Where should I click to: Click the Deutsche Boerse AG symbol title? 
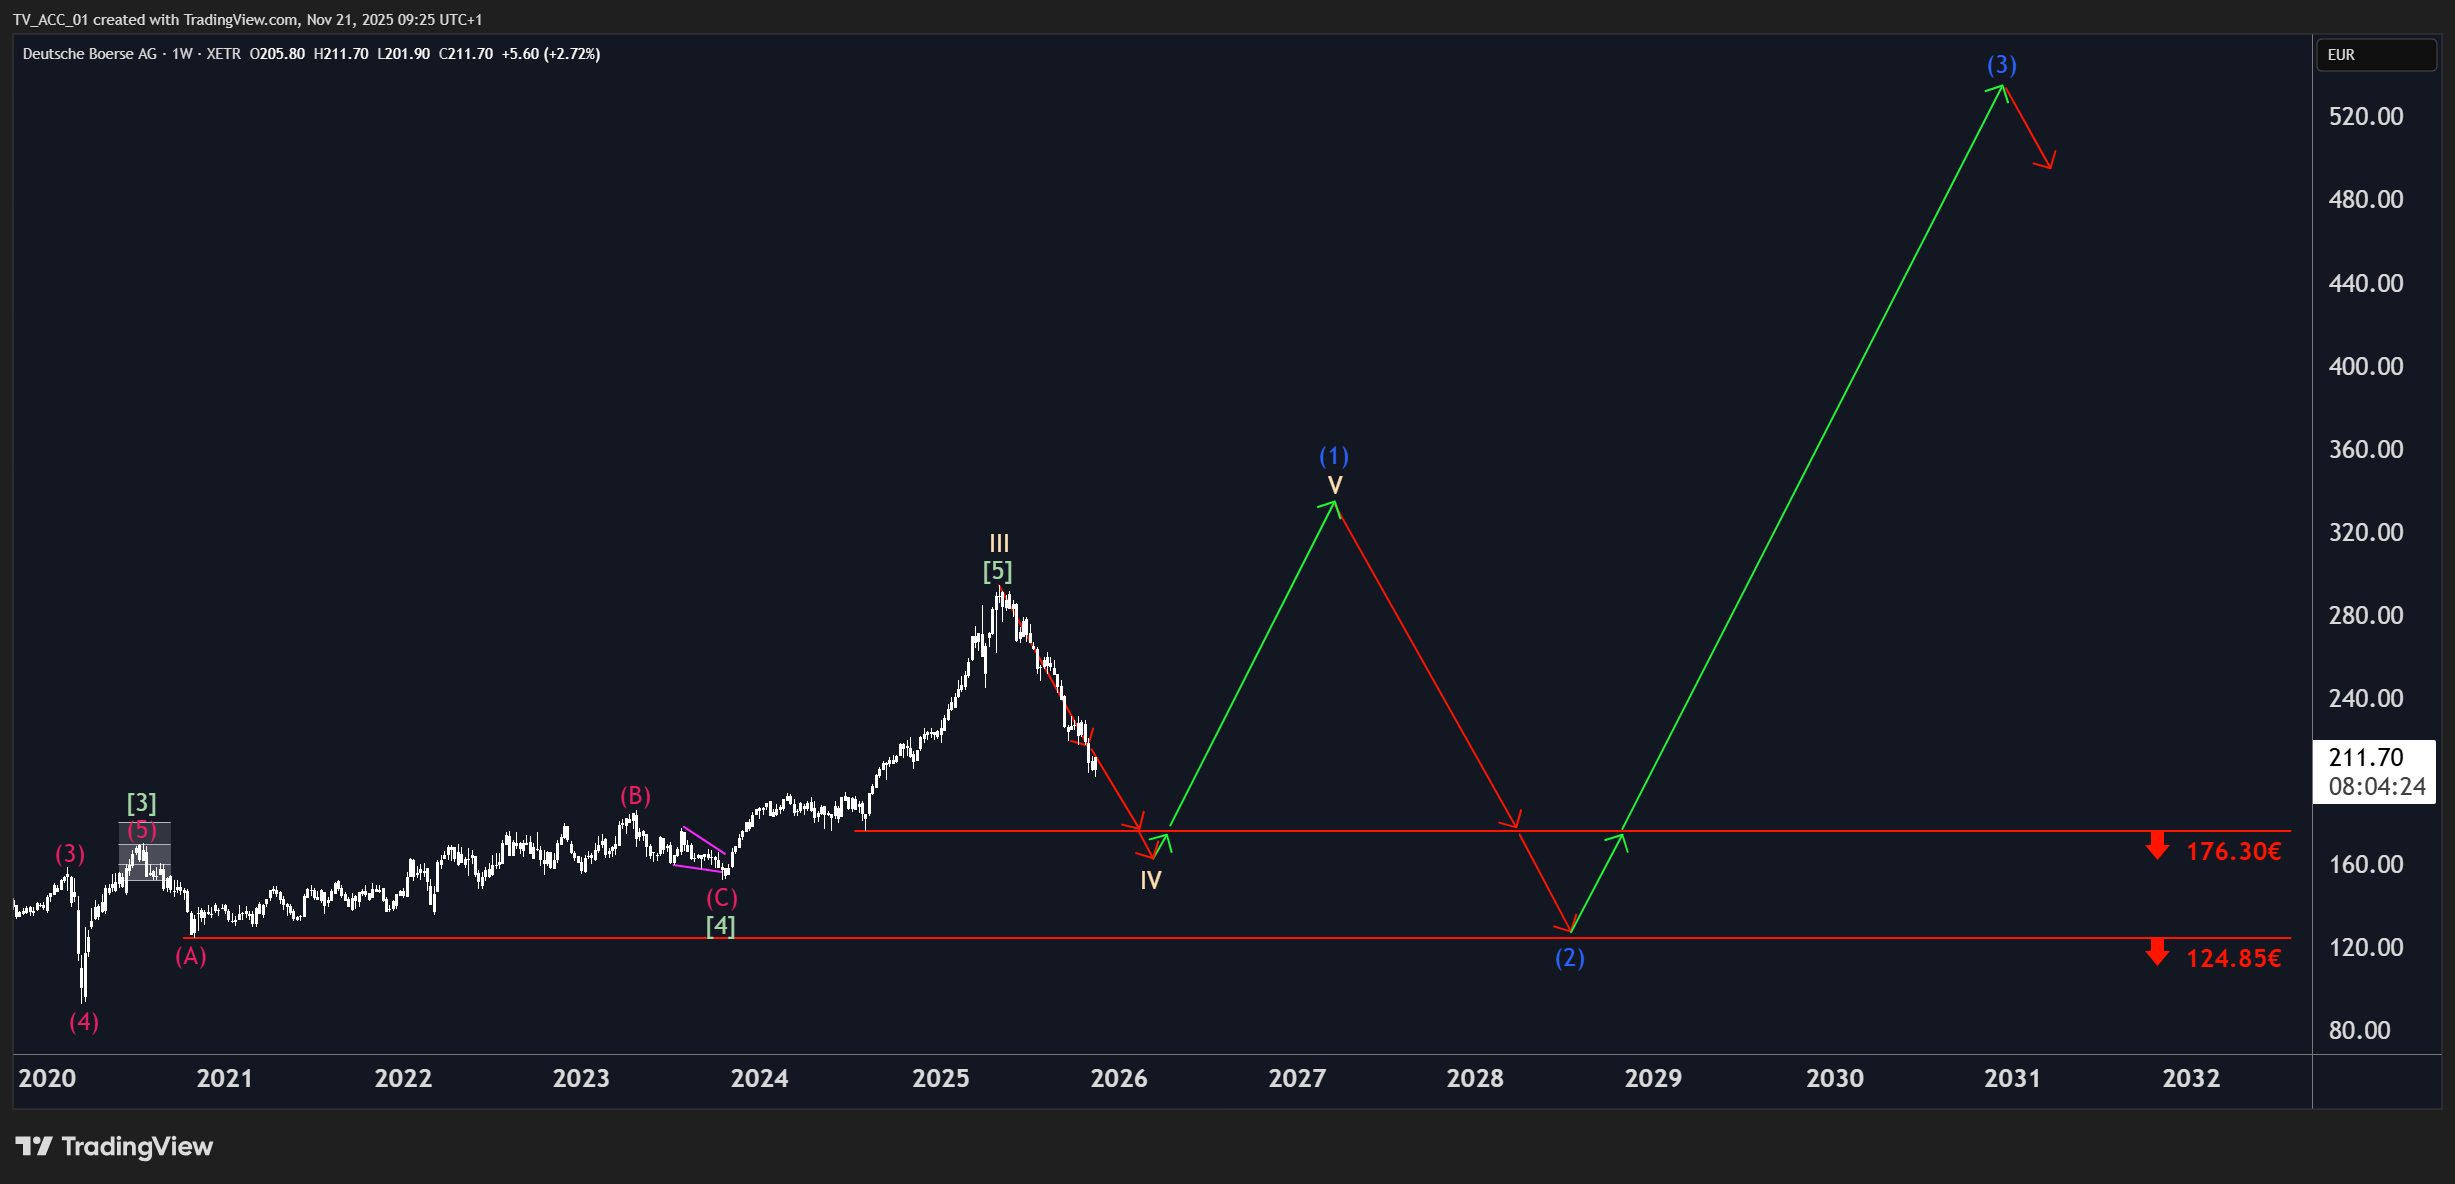coord(90,54)
